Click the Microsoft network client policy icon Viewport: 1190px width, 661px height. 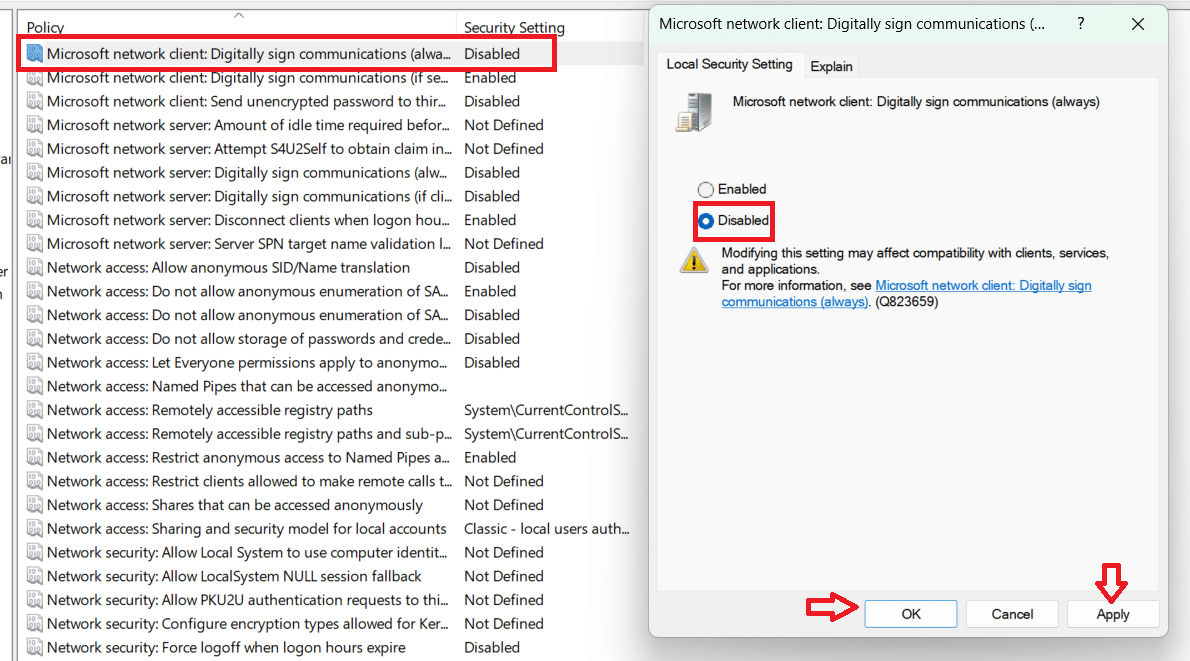point(33,54)
